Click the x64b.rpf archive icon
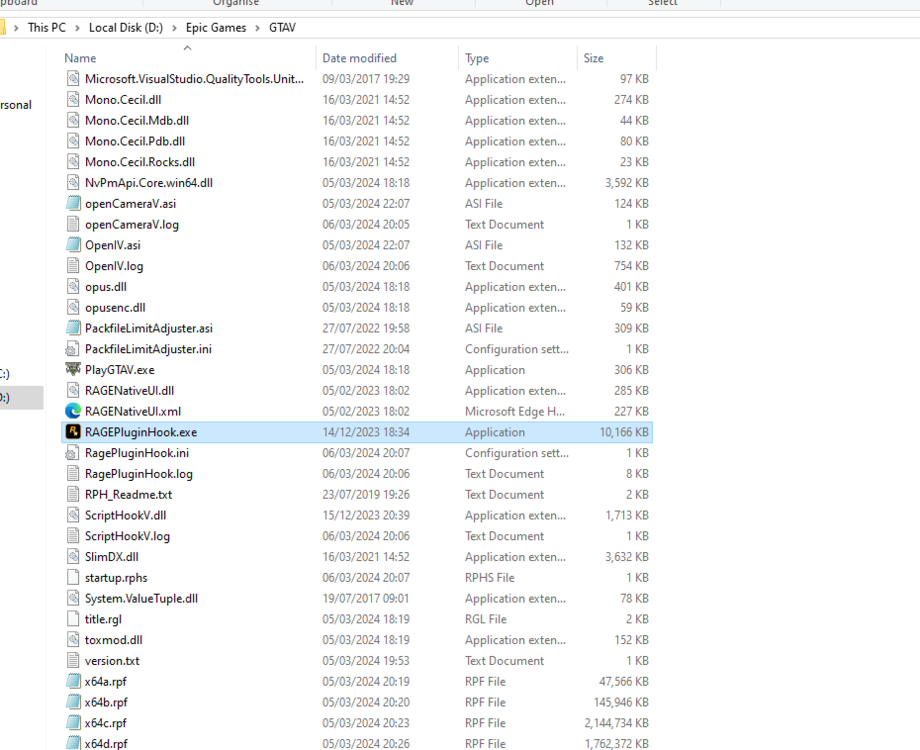The width and height of the screenshot is (920, 750). point(73,702)
